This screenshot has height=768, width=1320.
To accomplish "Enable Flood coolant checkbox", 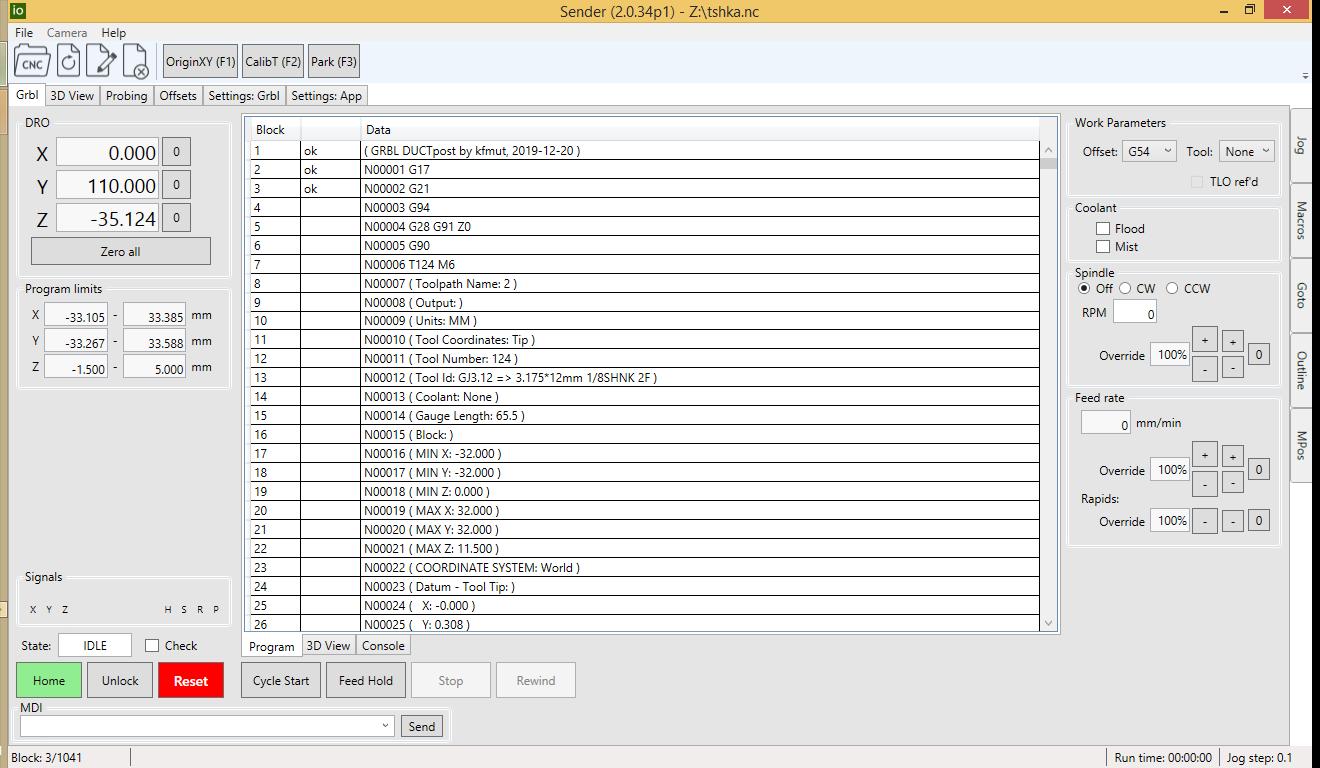I will pos(1103,229).
